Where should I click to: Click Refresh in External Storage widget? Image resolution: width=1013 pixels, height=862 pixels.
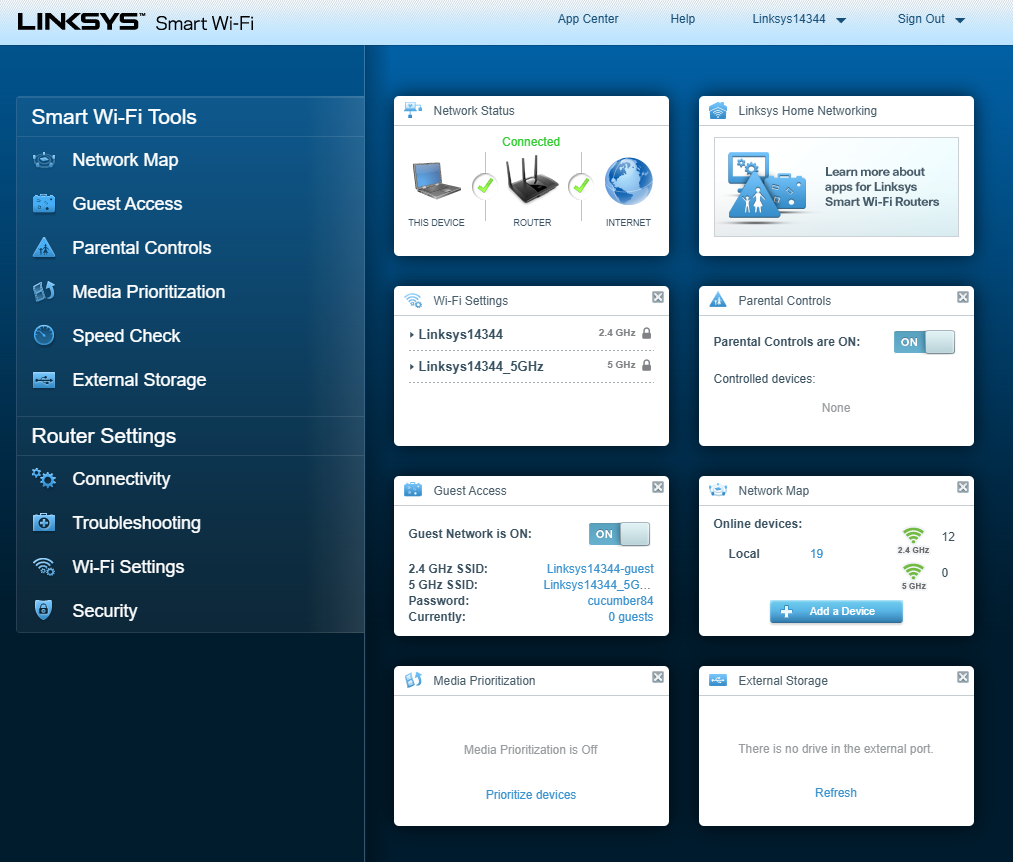(836, 792)
